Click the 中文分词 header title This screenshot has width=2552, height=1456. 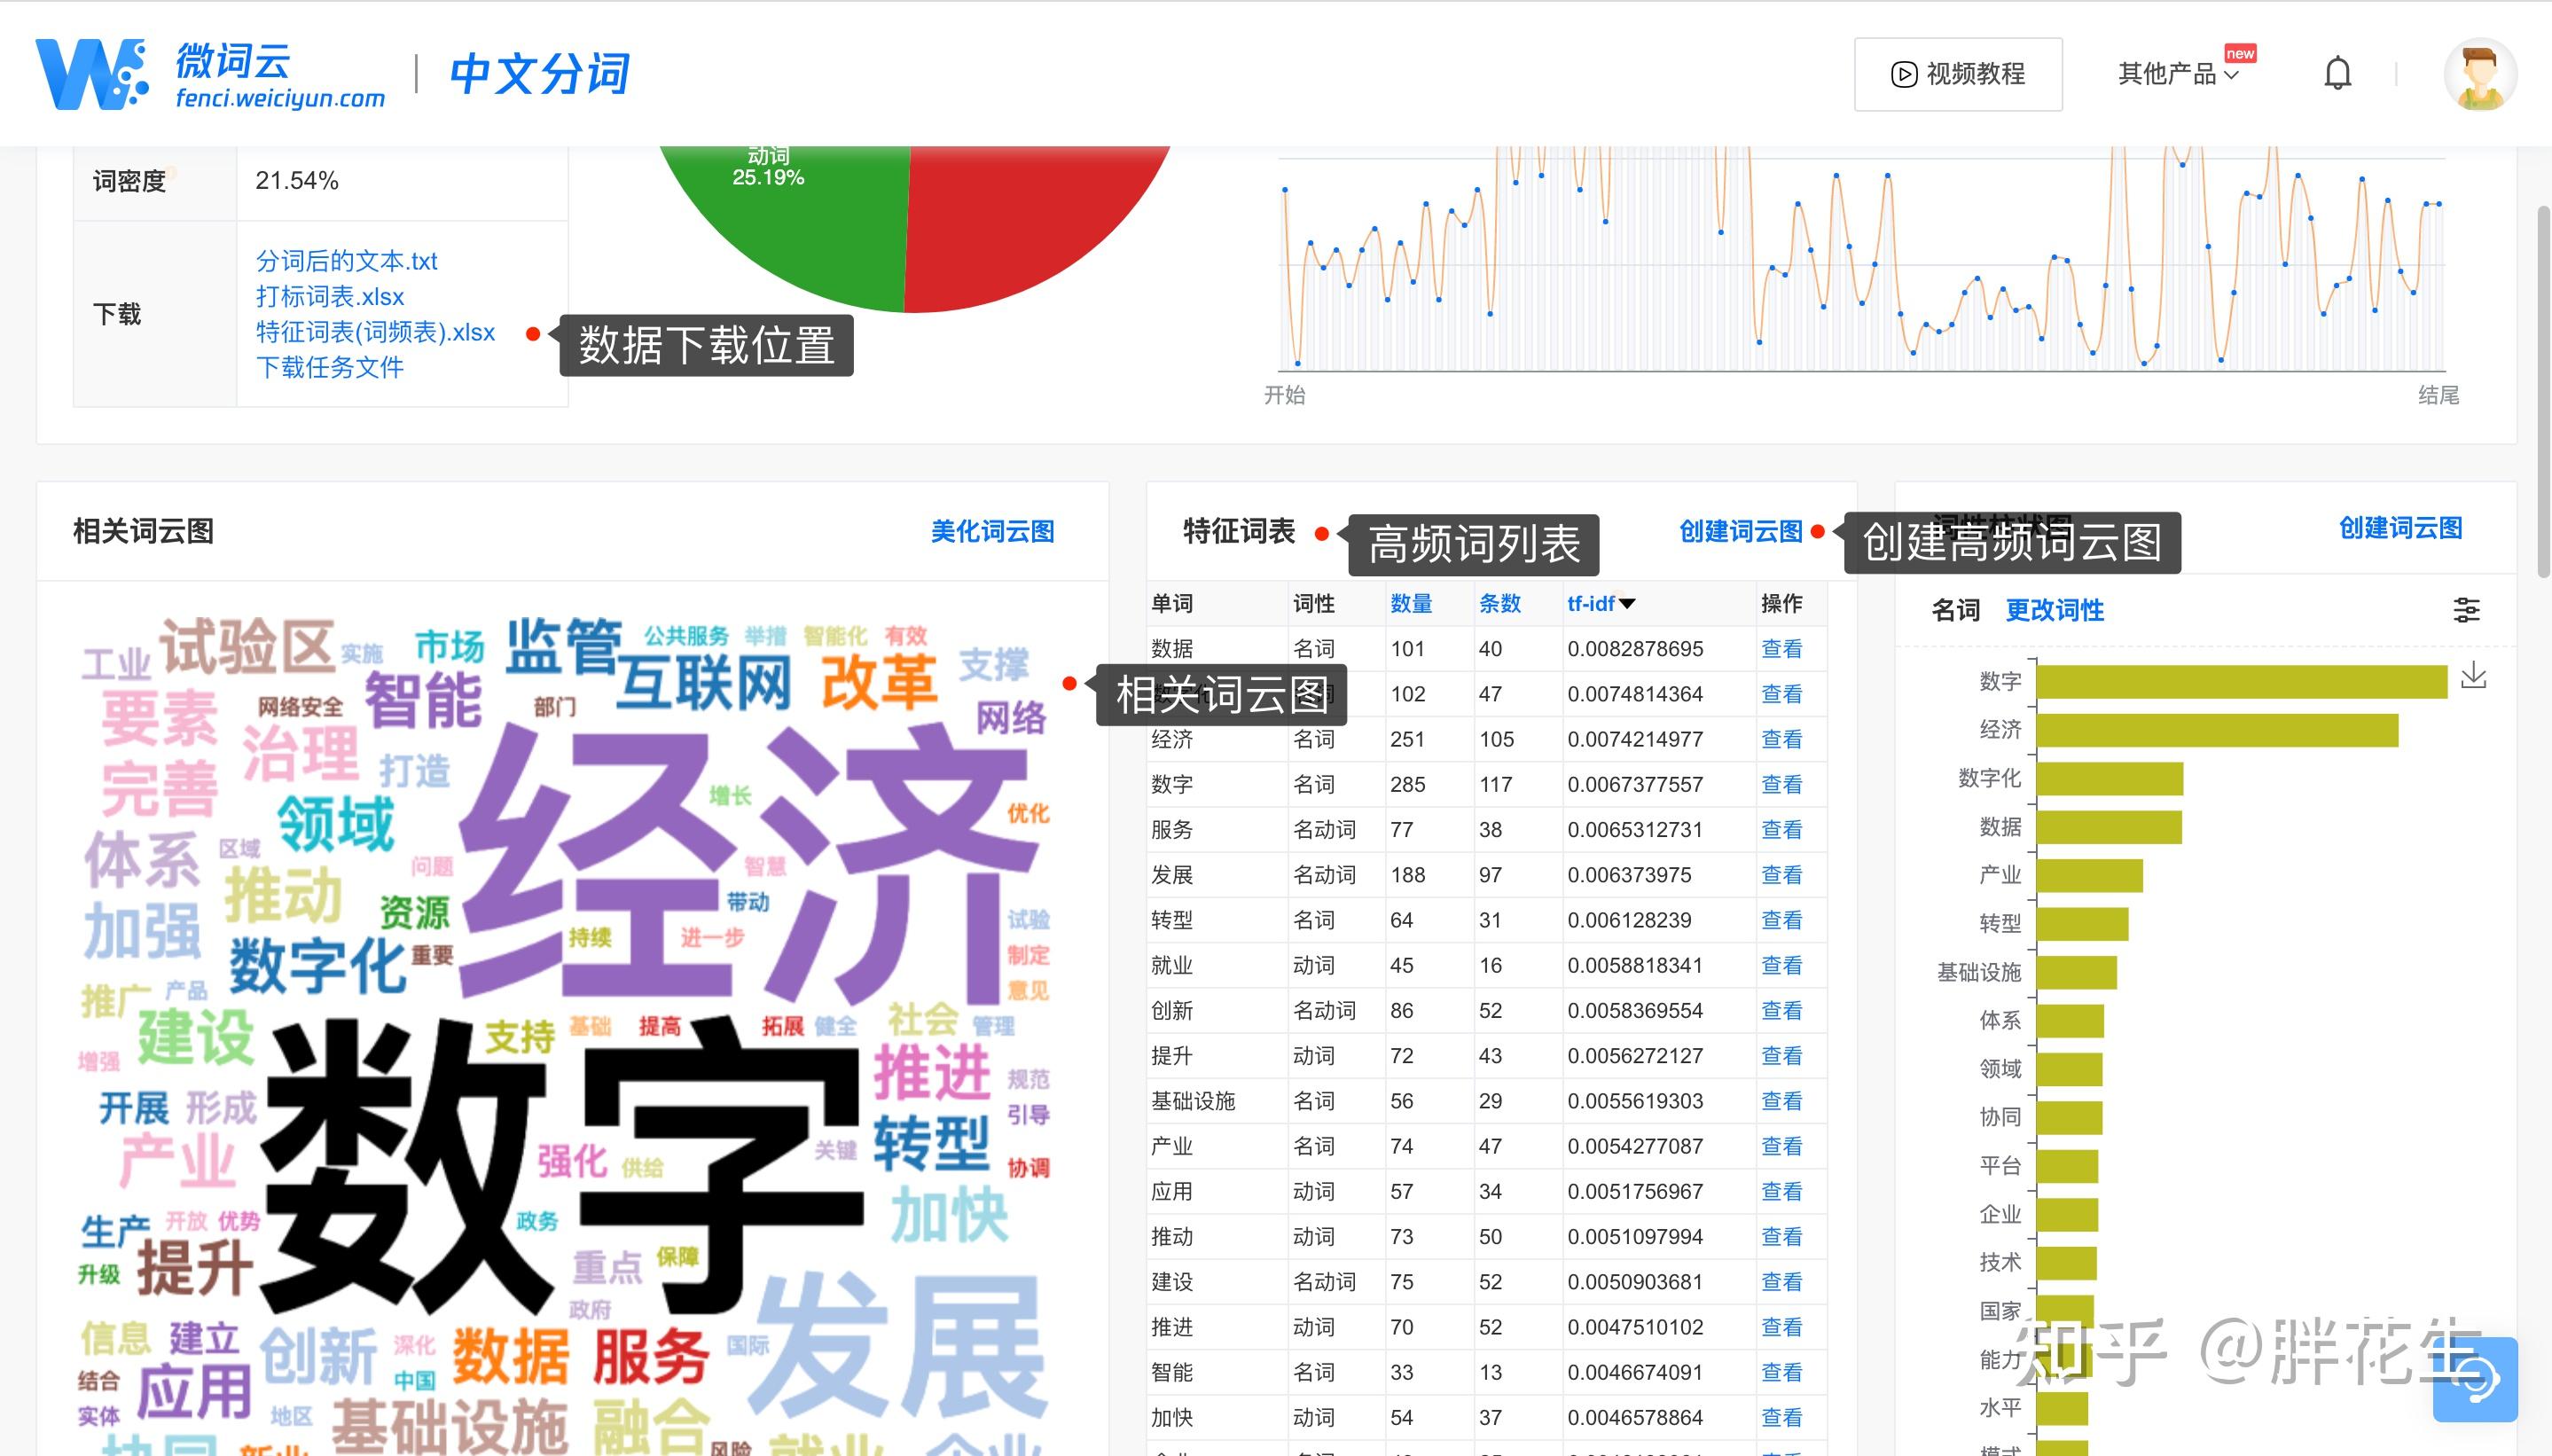tap(540, 74)
